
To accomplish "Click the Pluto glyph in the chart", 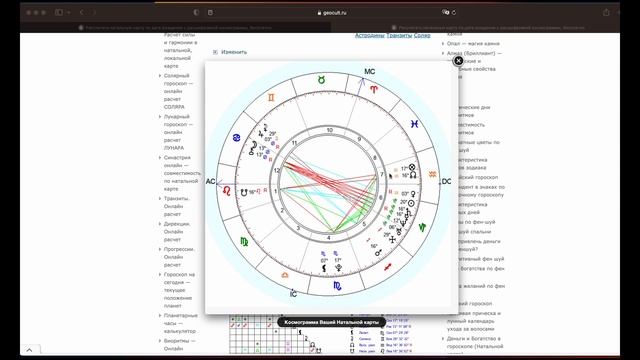I will click(338, 268).
